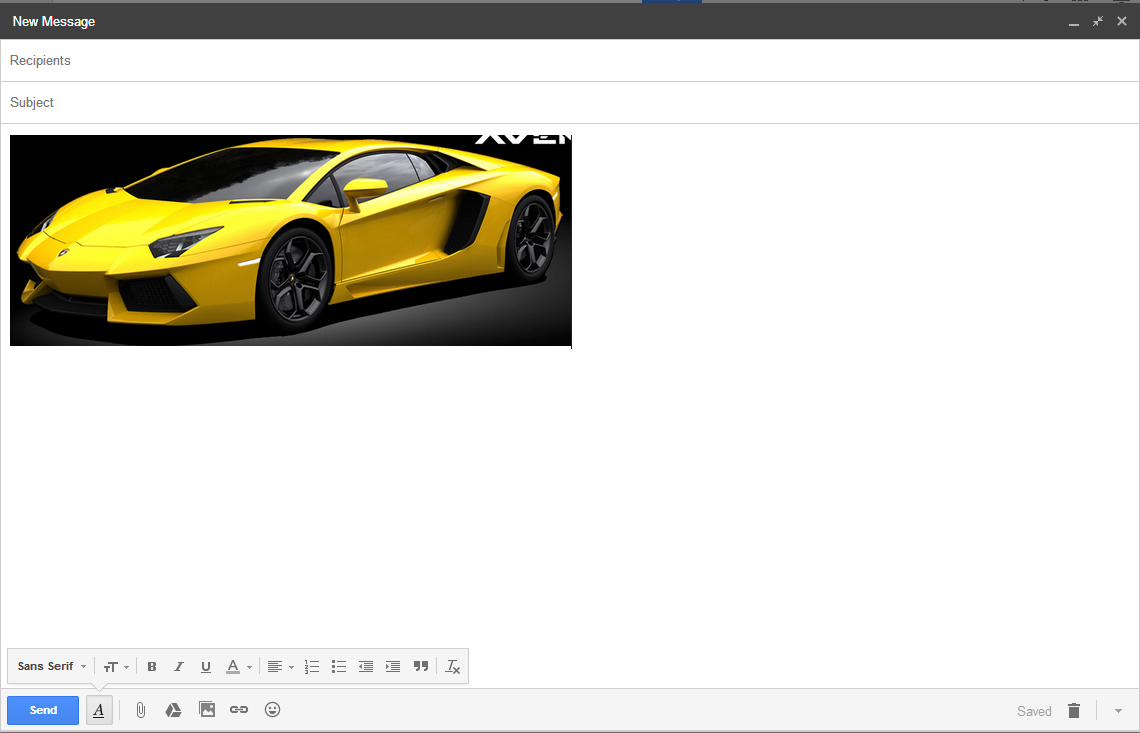Click into the Subject field
Image resolution: width=1140 pixels, height=733 pixels.
point(570,103)
